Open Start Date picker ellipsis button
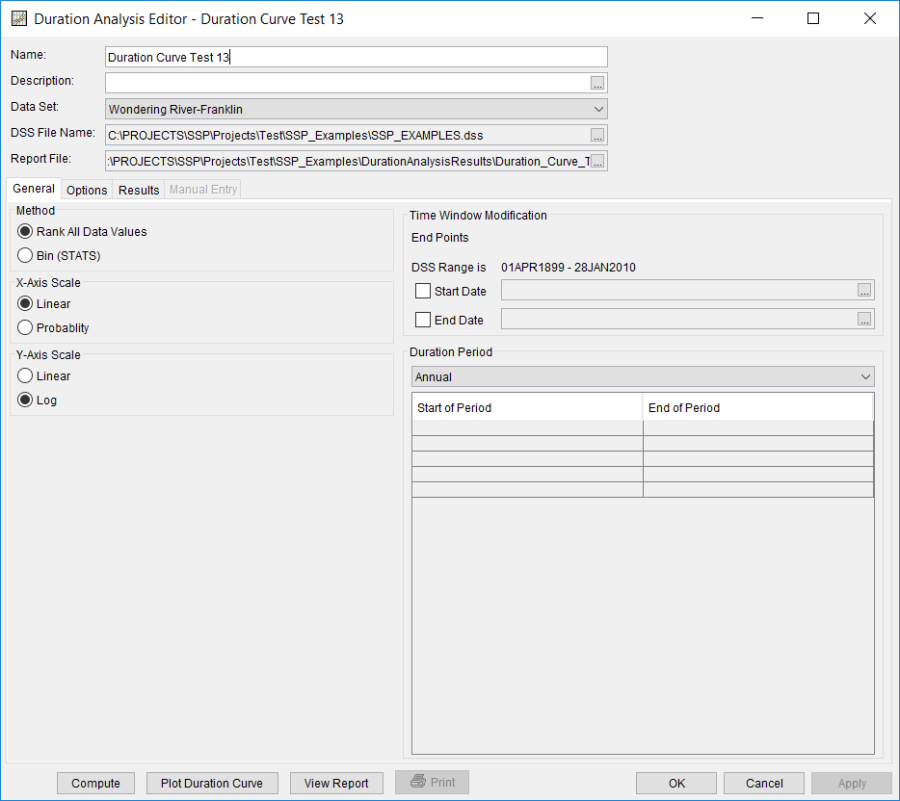The height and width of the screenshot is (801, 900). (x=864, y=290)
